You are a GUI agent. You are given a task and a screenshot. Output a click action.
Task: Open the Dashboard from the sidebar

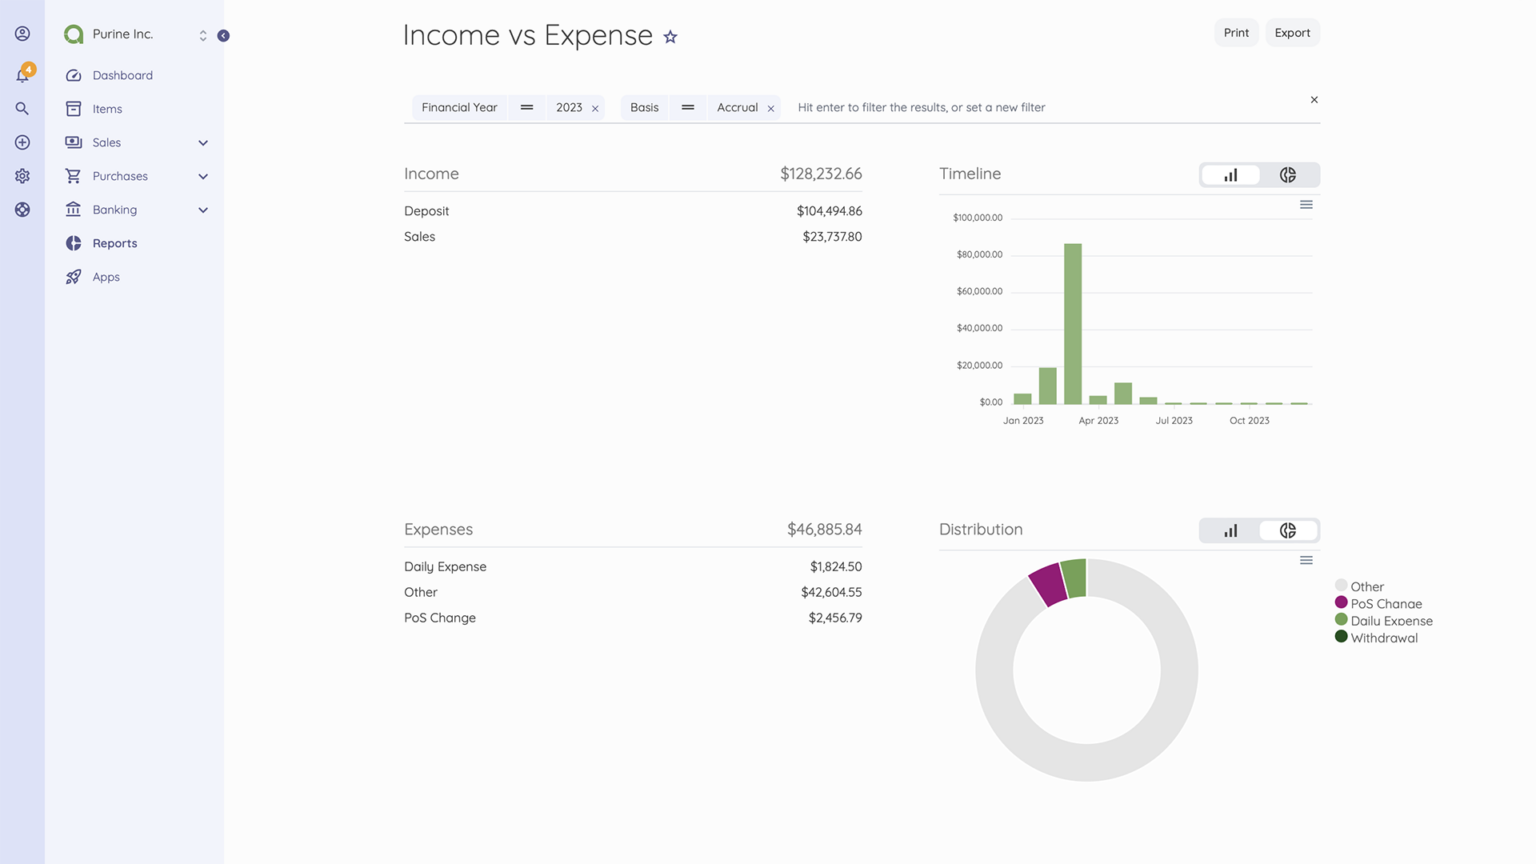(122, 75)
